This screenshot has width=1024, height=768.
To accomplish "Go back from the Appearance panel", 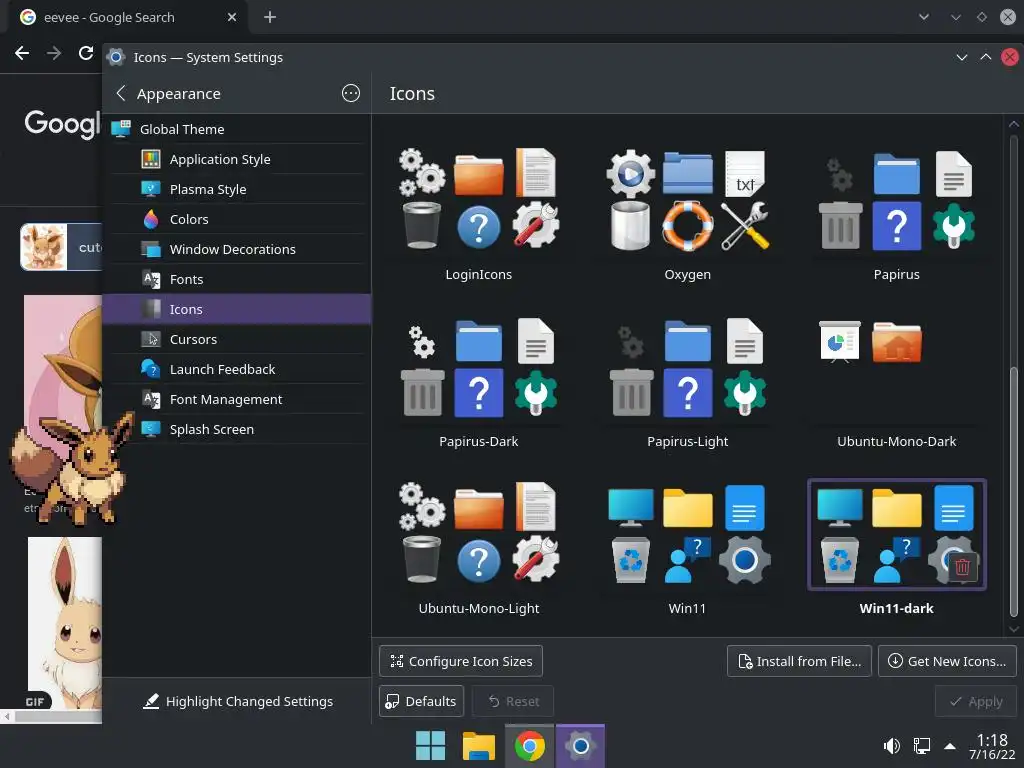I will pos(121,93).
